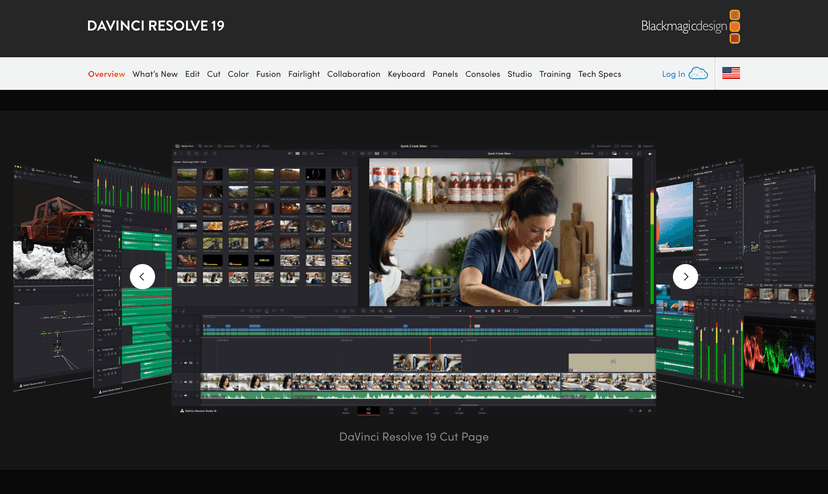
Task: Switch to the Fusion section
Action: [x=268, y=74]
